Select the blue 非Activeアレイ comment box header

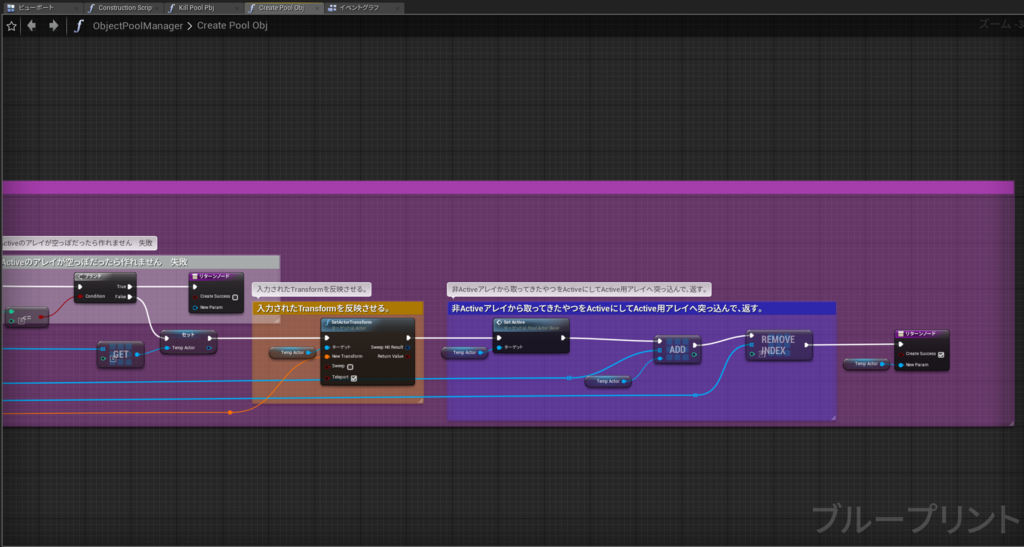tap(641, 308)
